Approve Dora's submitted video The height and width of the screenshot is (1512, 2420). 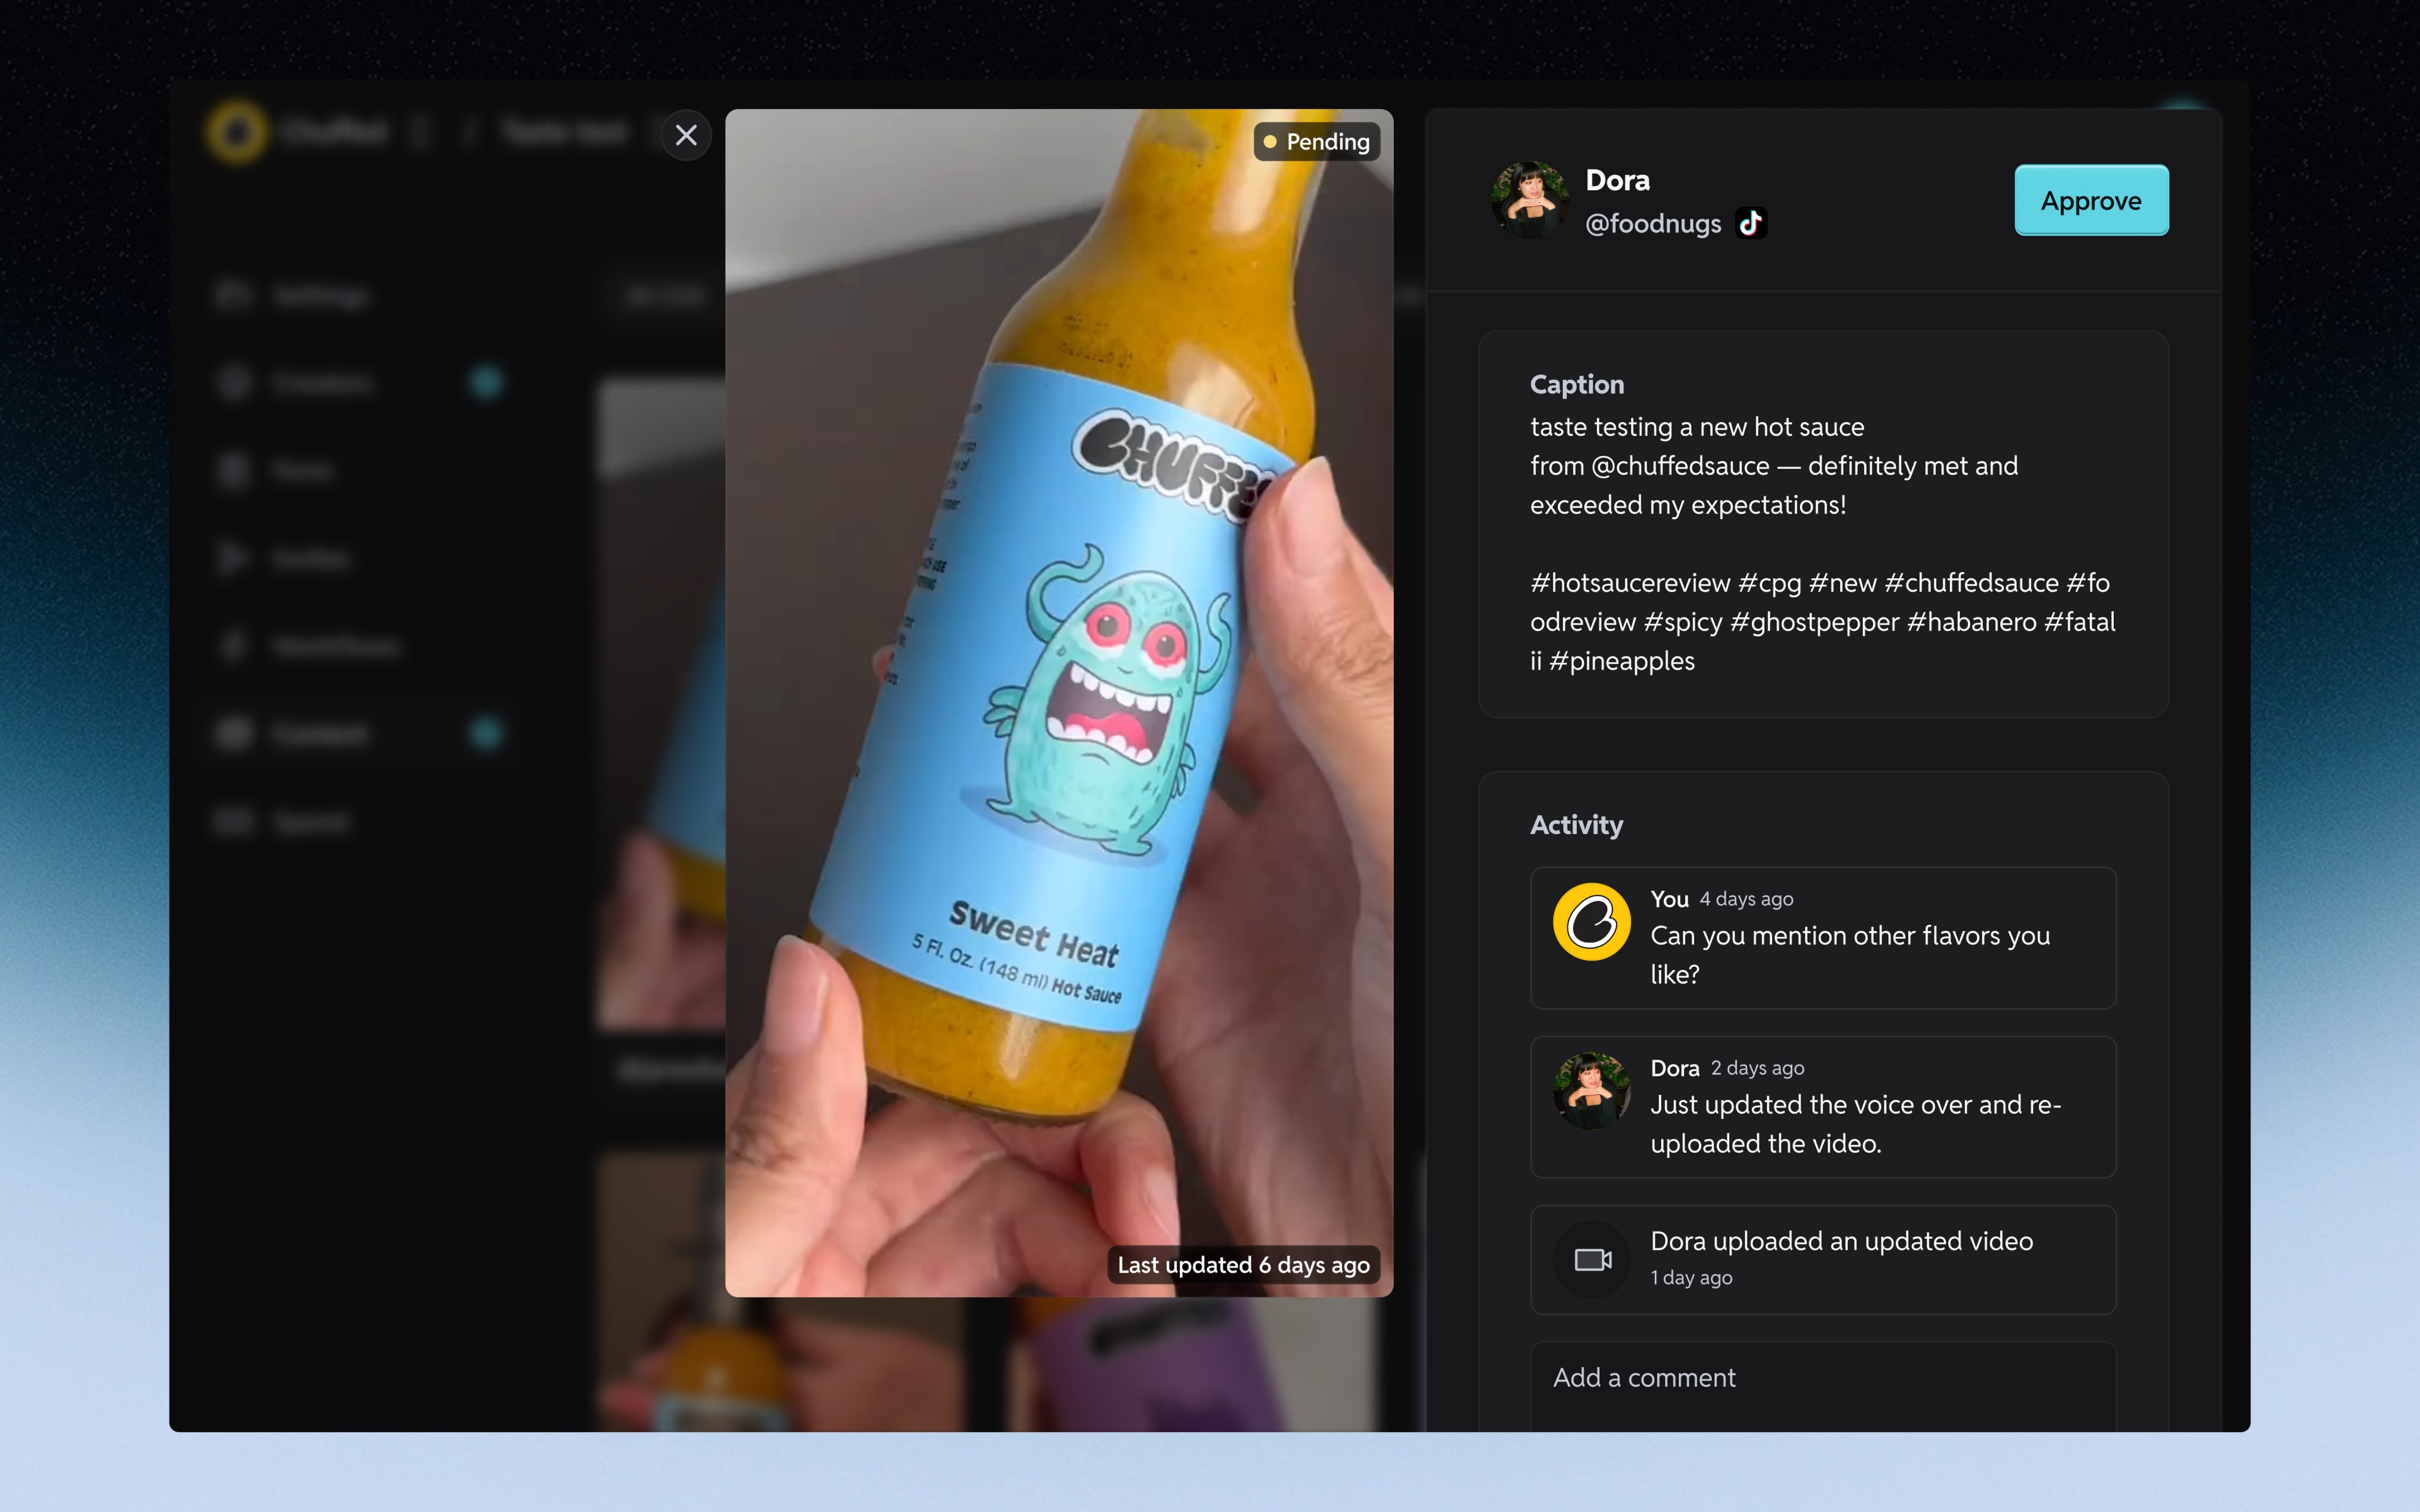(2091, 200)
